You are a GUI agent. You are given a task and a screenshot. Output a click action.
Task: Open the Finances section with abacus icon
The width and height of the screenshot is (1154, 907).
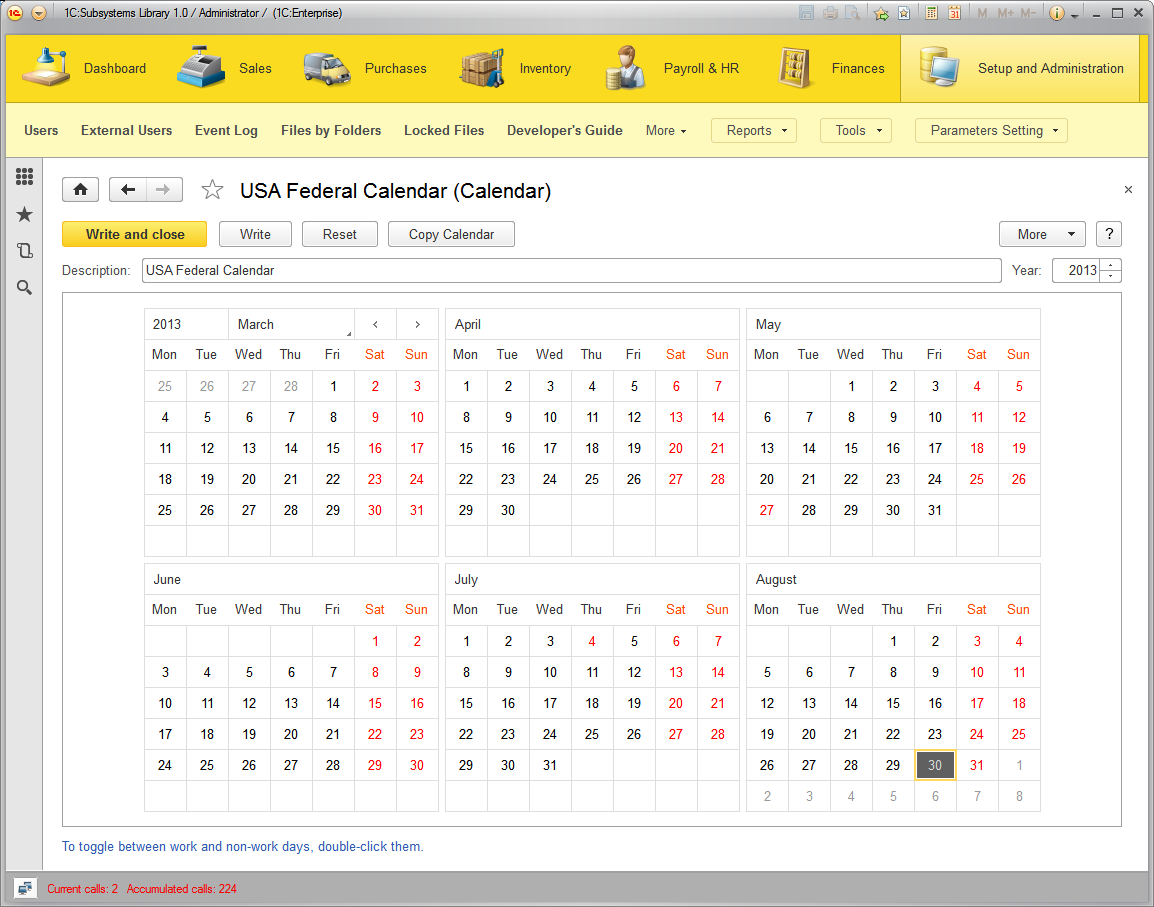tap(831, 68)
